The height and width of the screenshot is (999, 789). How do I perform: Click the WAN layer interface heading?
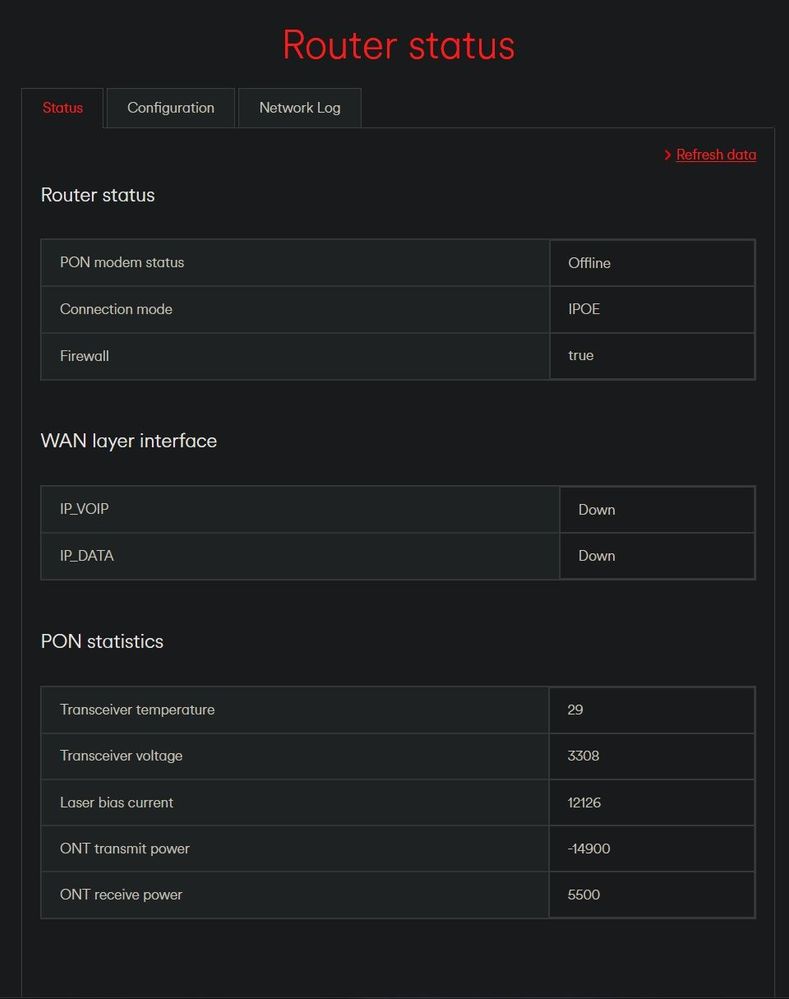pos(129,441)
